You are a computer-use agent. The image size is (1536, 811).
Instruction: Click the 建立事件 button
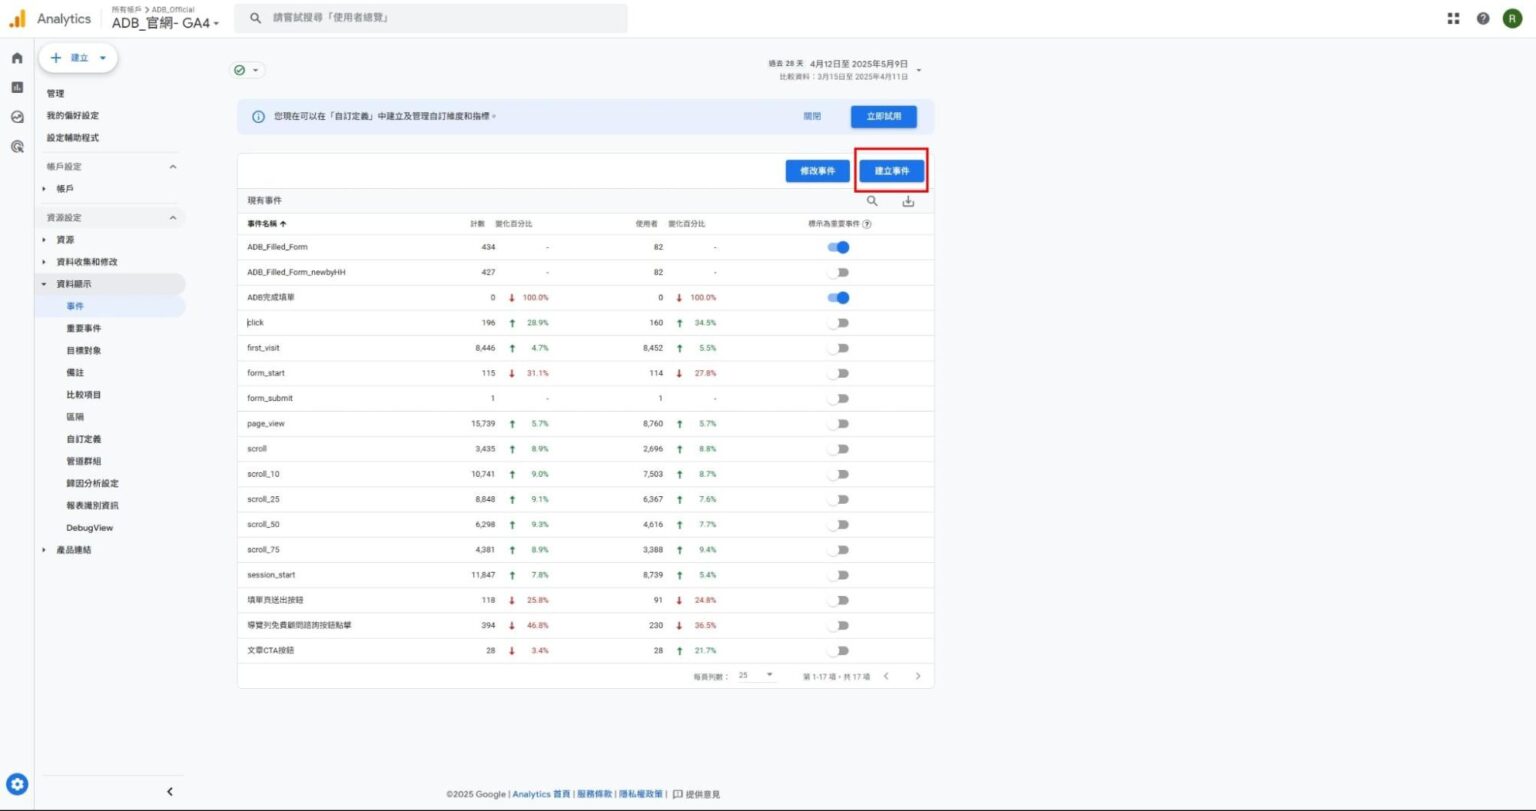tap(891, 171)
